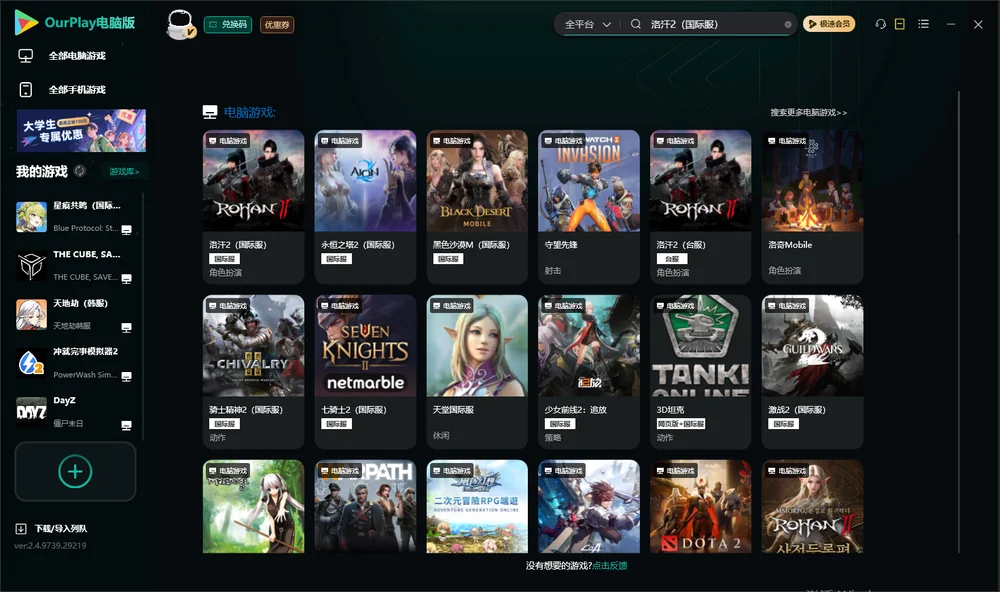The image size is (1000, 592).
Task: Select DayZ in my games list
Action: (x=75, y=411)
